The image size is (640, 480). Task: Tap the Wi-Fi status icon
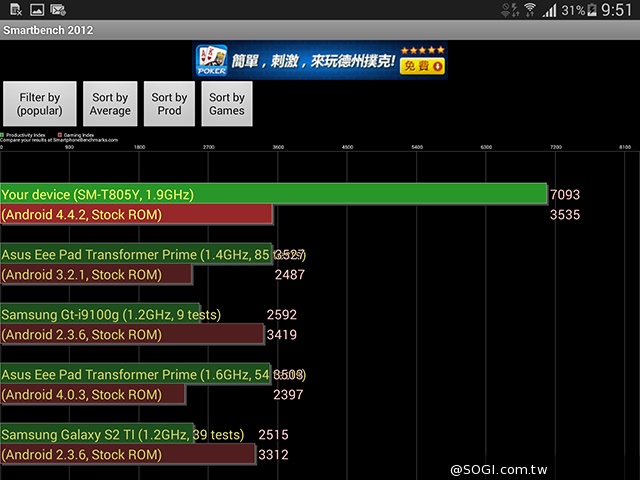tap(529, 10)
